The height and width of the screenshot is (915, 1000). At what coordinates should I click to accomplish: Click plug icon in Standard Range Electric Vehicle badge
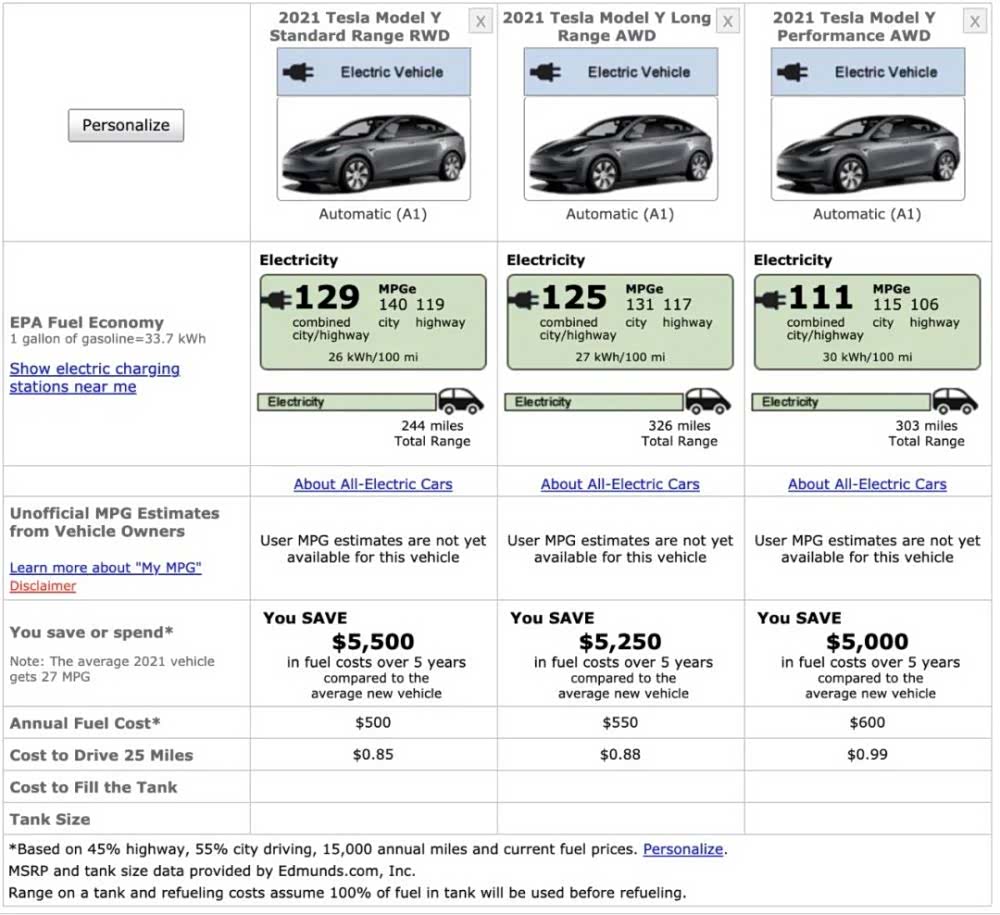point(300,72)
